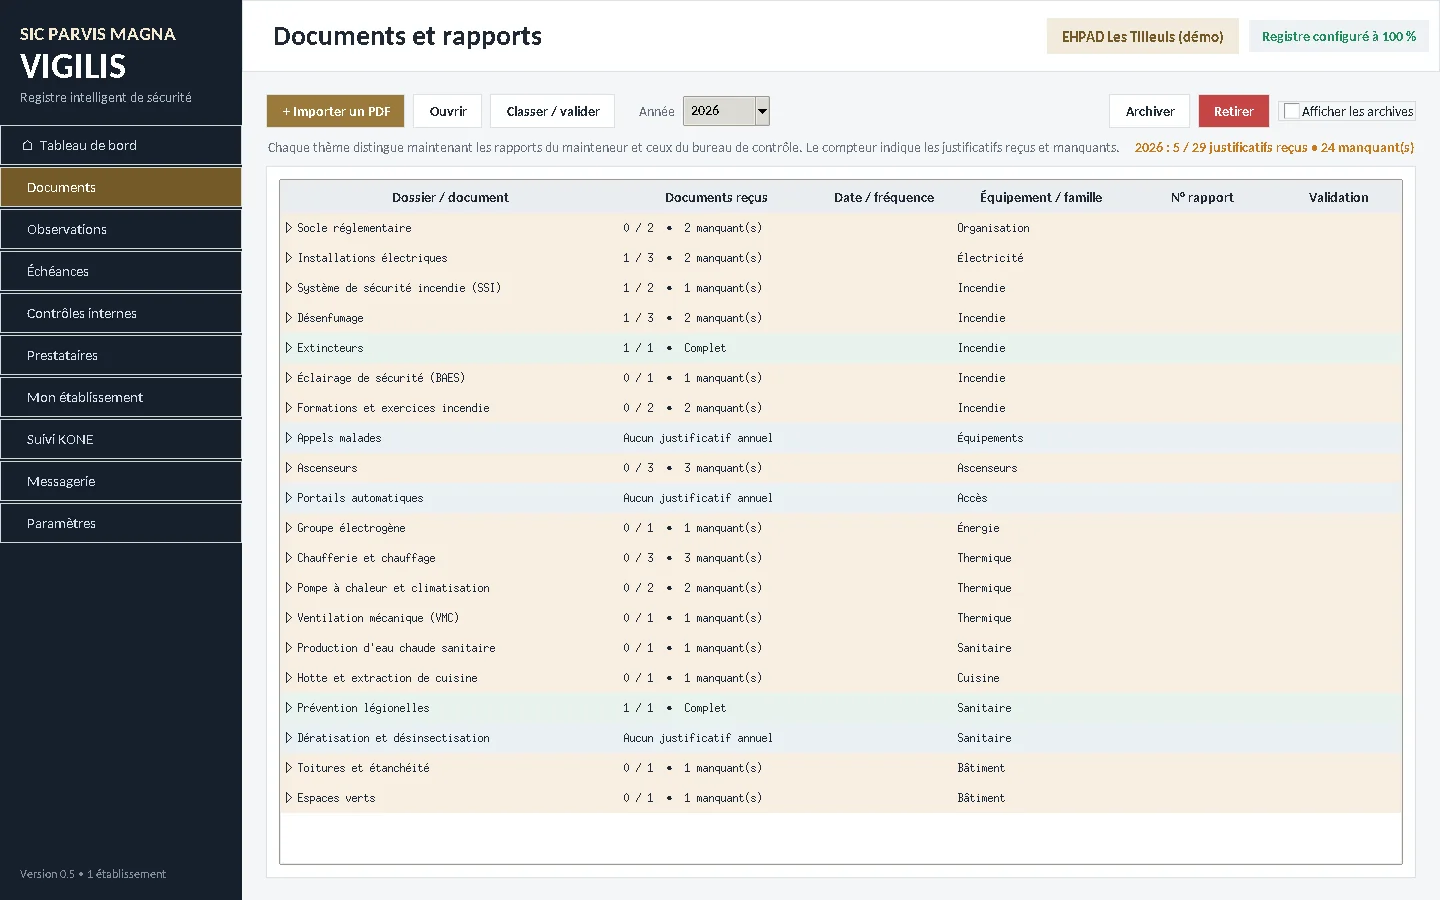Click the Importer un PDF button
This screenshot has height=900, width=1440.
point(335,111)
